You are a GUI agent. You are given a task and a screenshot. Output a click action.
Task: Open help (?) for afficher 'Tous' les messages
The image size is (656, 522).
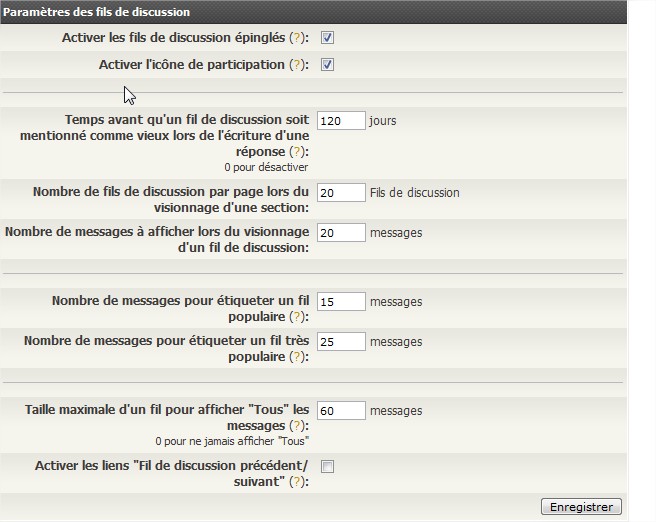[x=297, y=426]
